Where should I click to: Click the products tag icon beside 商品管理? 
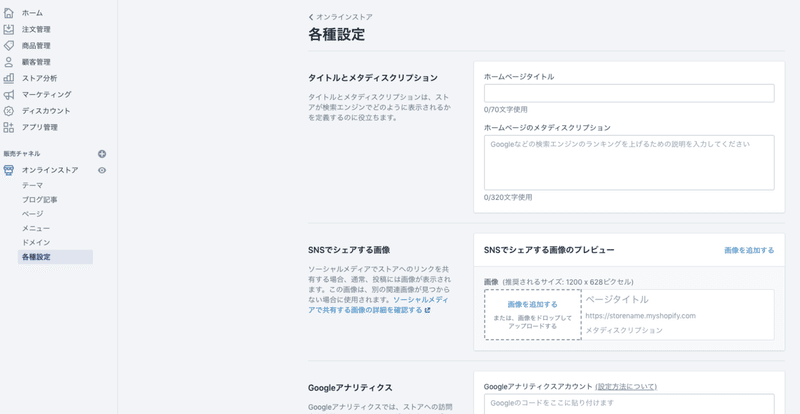(9, 45)
